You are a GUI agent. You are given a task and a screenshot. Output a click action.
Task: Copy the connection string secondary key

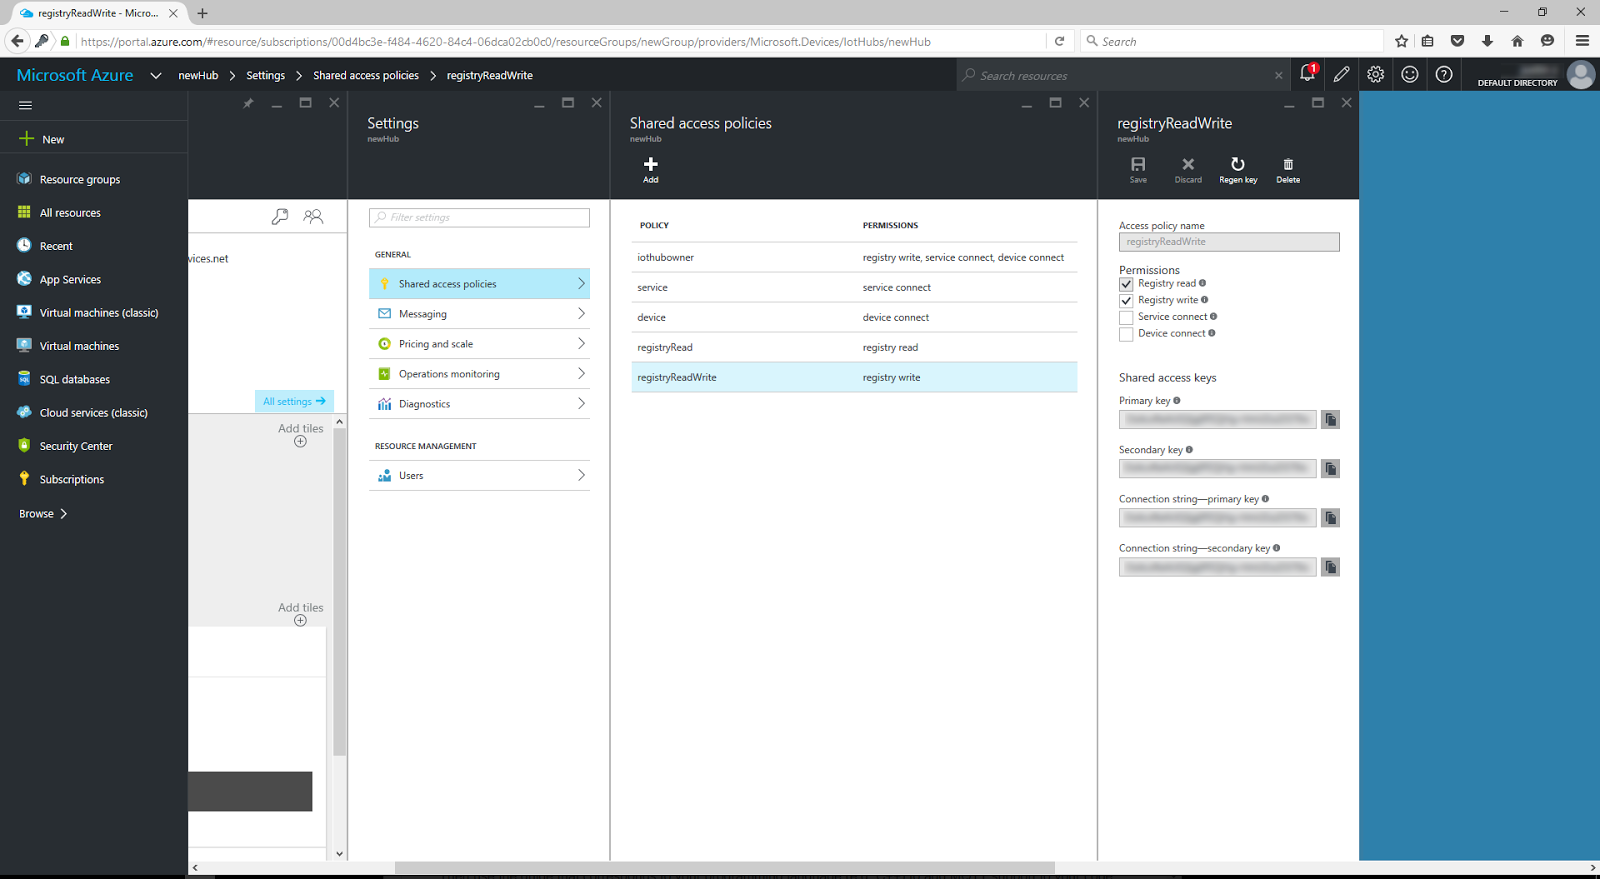pos(1330,567)
